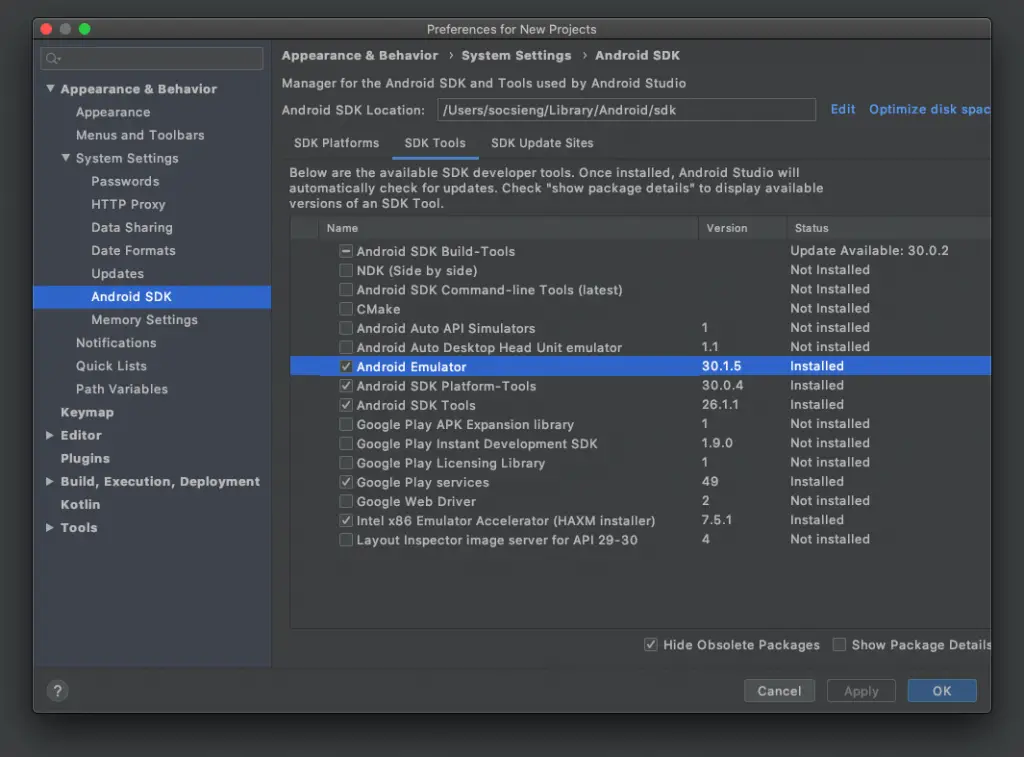
Task: Focus the preferences search field
Action: (x=152, y=59)
